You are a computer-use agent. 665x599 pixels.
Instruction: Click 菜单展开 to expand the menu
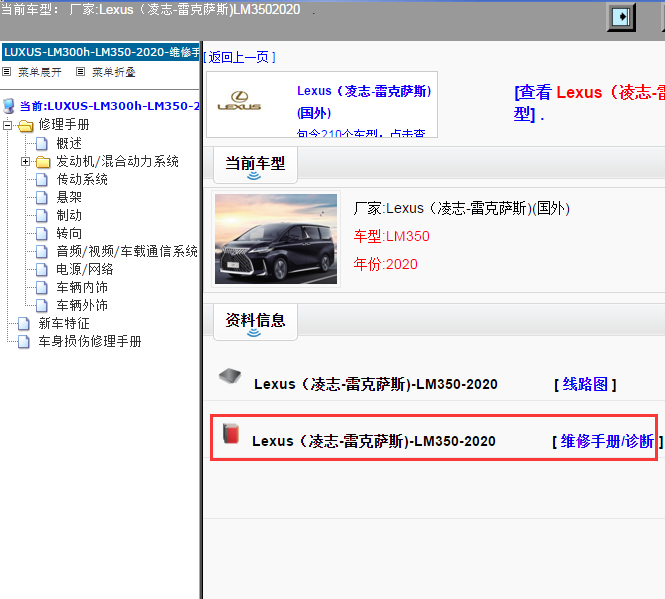point(40,72)
